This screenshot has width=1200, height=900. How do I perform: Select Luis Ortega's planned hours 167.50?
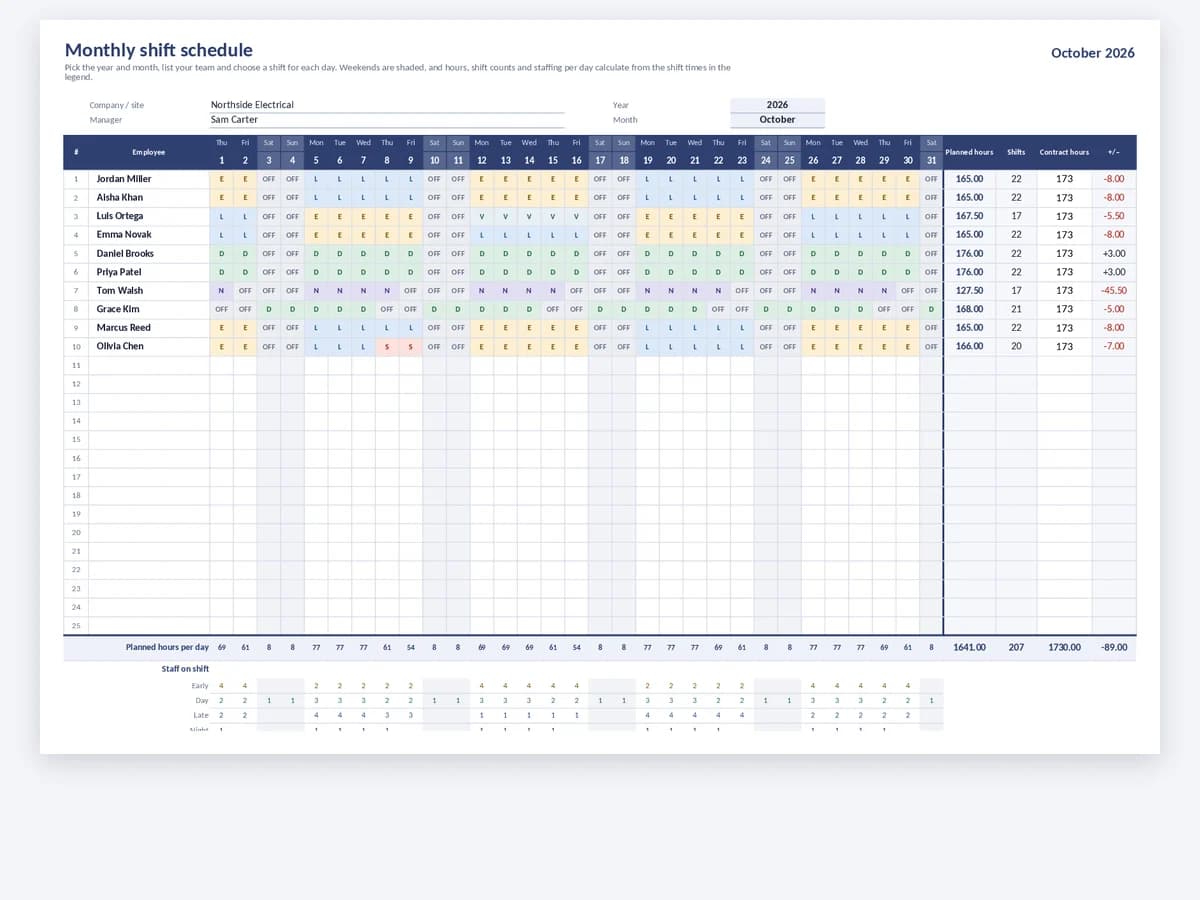(969, 216)
